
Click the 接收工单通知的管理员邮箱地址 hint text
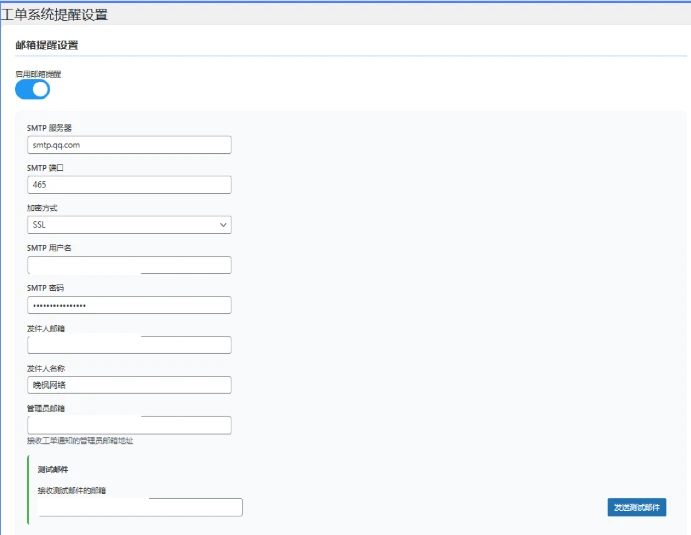pos(80,440)
